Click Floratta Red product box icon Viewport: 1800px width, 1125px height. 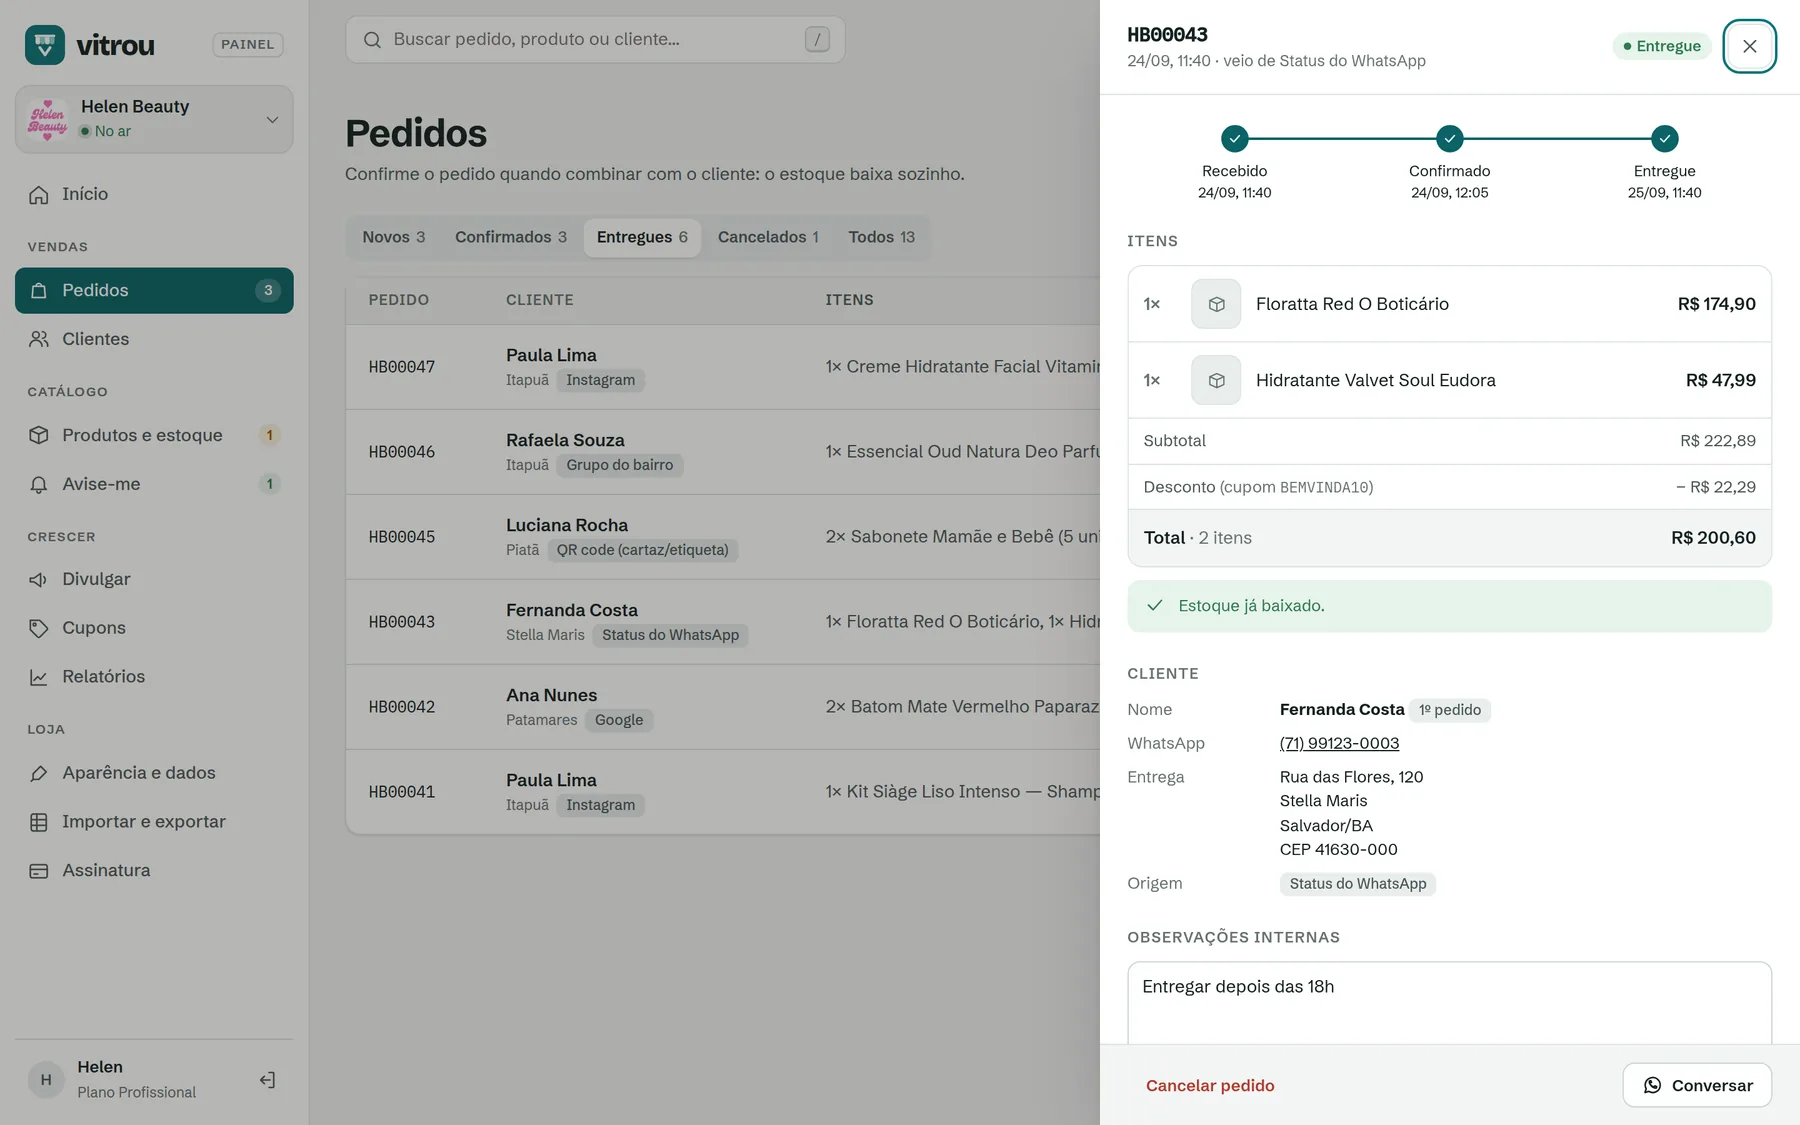click(1216, 304)
